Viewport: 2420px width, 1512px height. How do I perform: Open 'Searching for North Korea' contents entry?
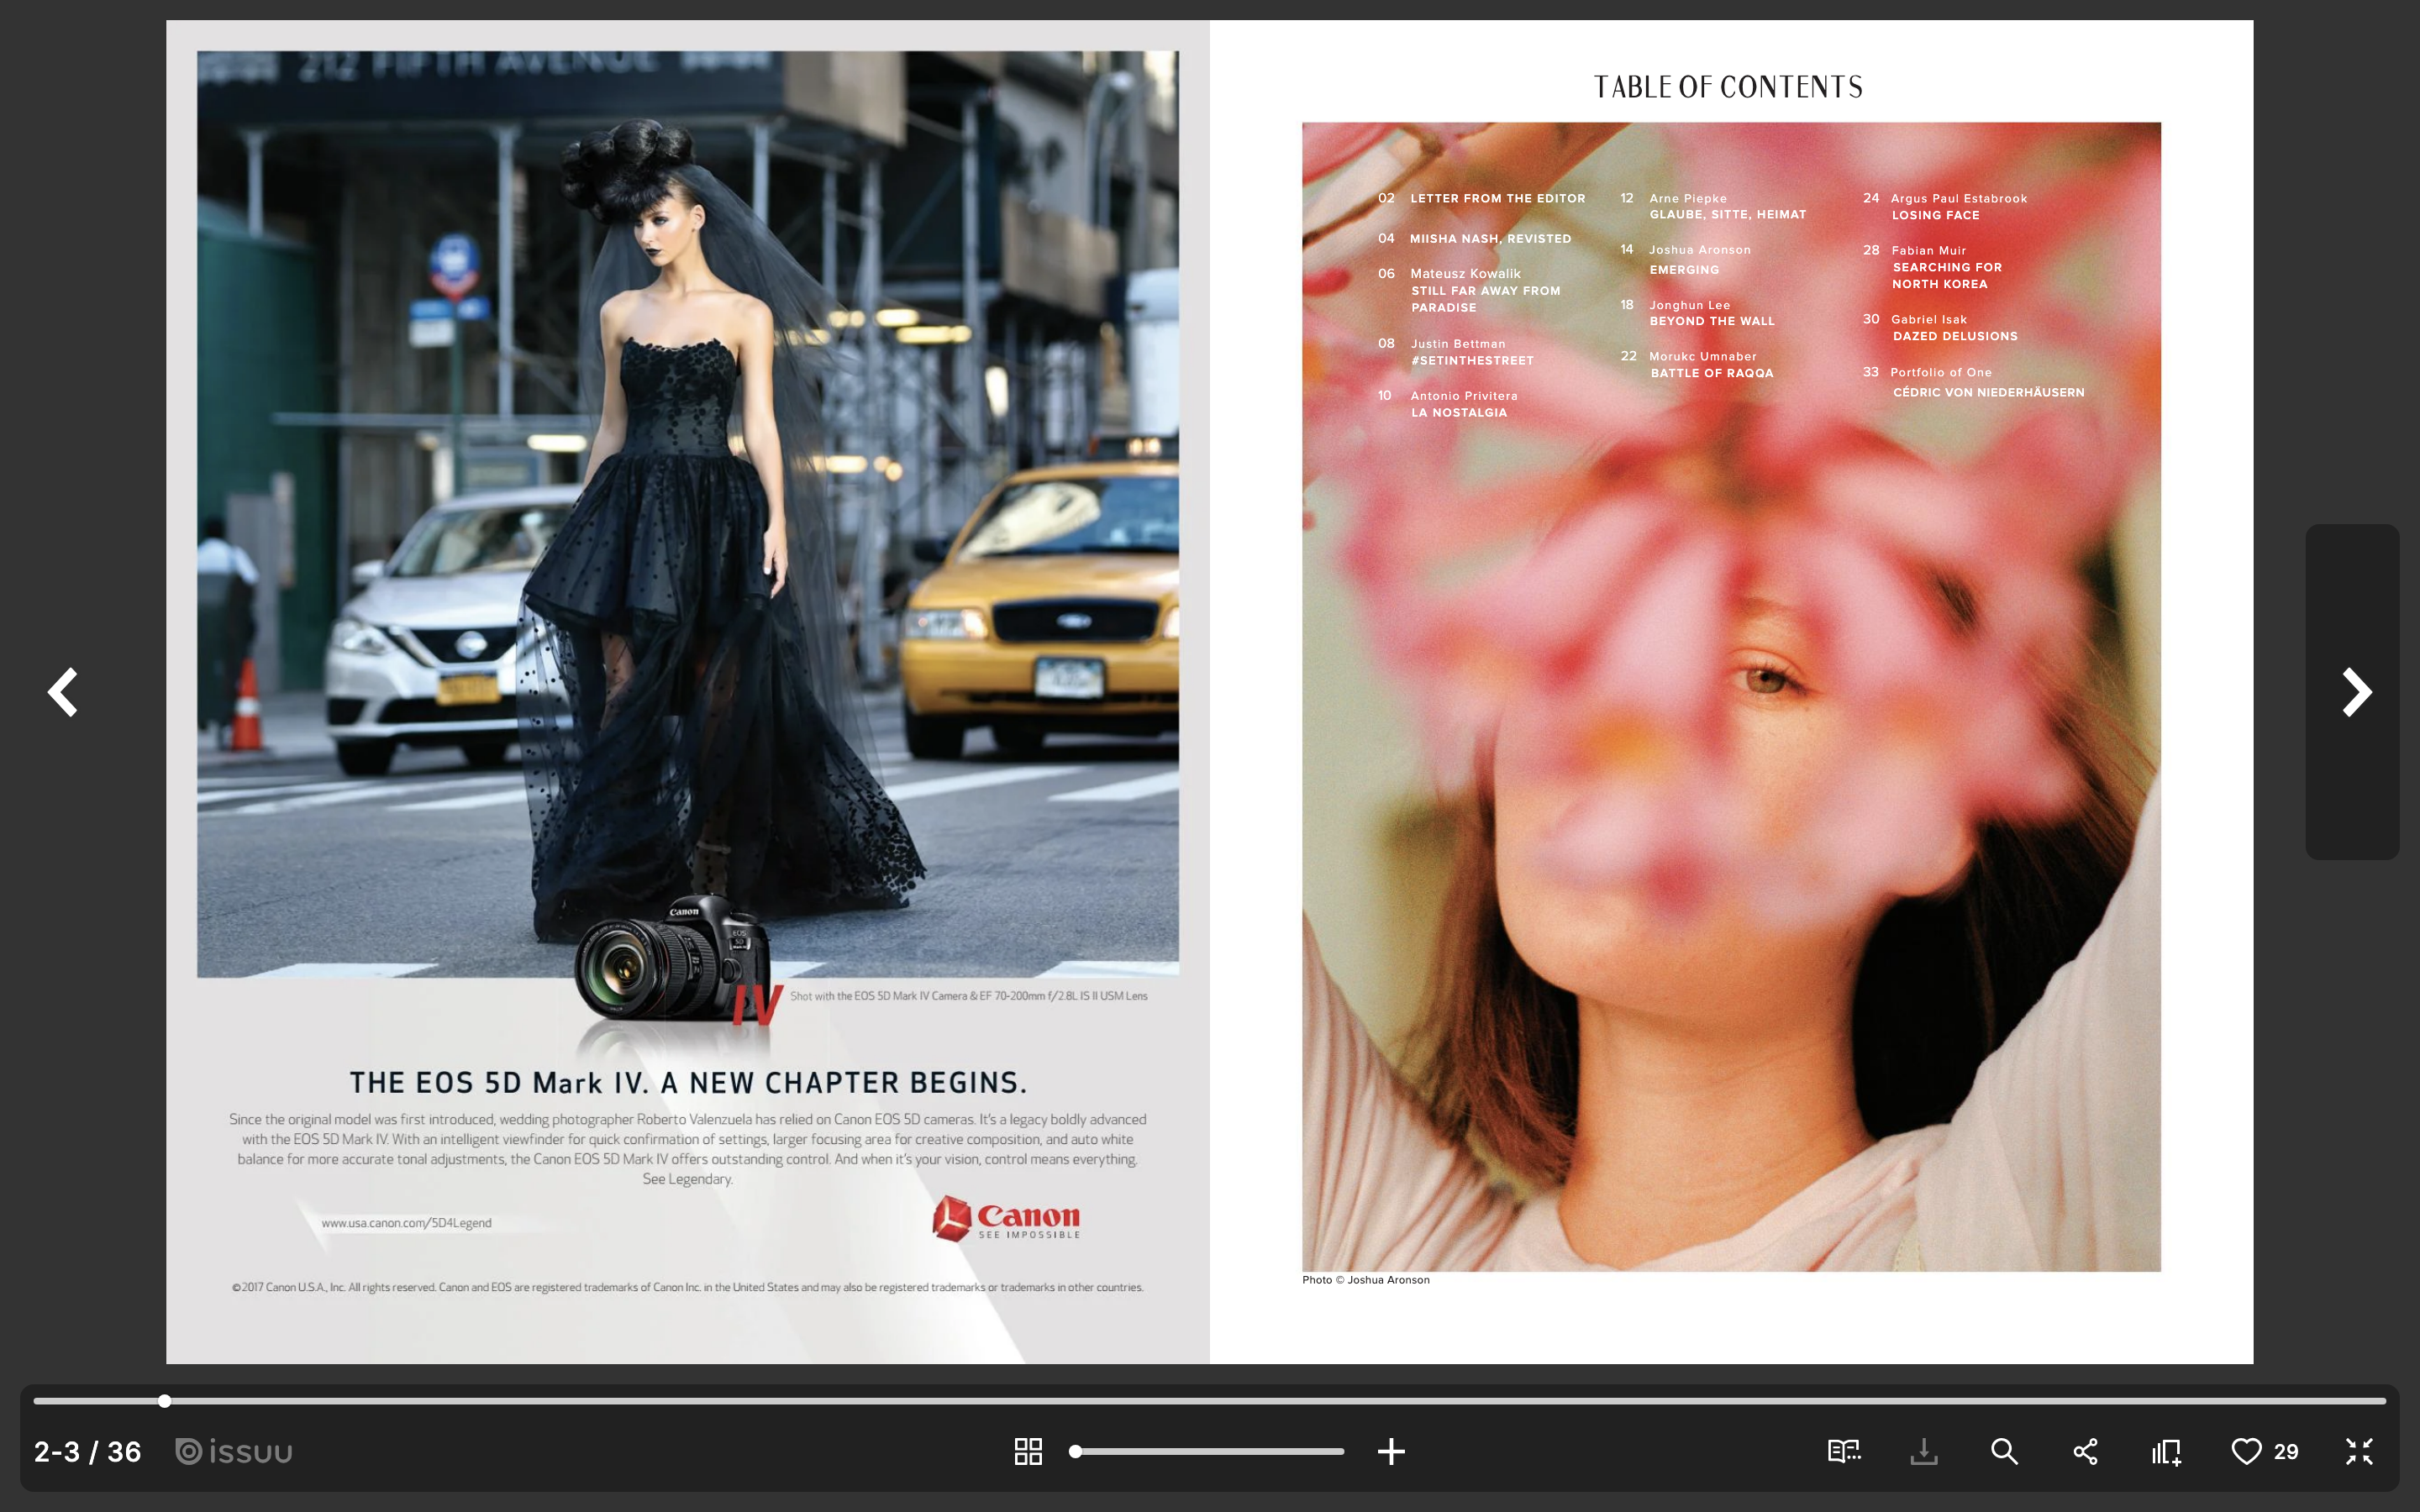(1946, 275)
